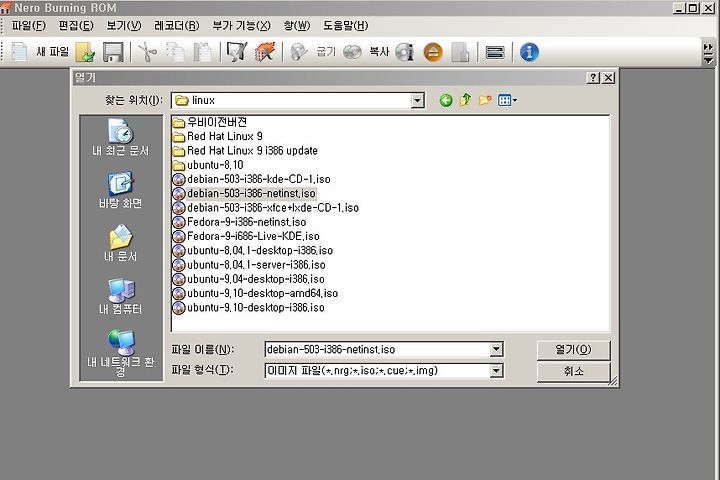Viewport: 720px width, 480px height.
Task: Open compilation with the folder toolbar icon
Action: pos(85,52)
